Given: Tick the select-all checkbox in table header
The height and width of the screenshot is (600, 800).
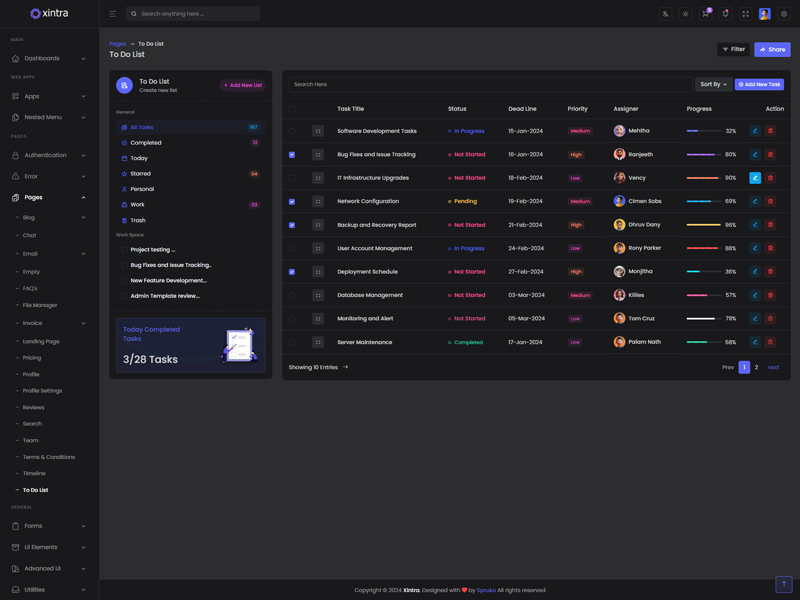Looking at the screenshot, I should [292, 109].
